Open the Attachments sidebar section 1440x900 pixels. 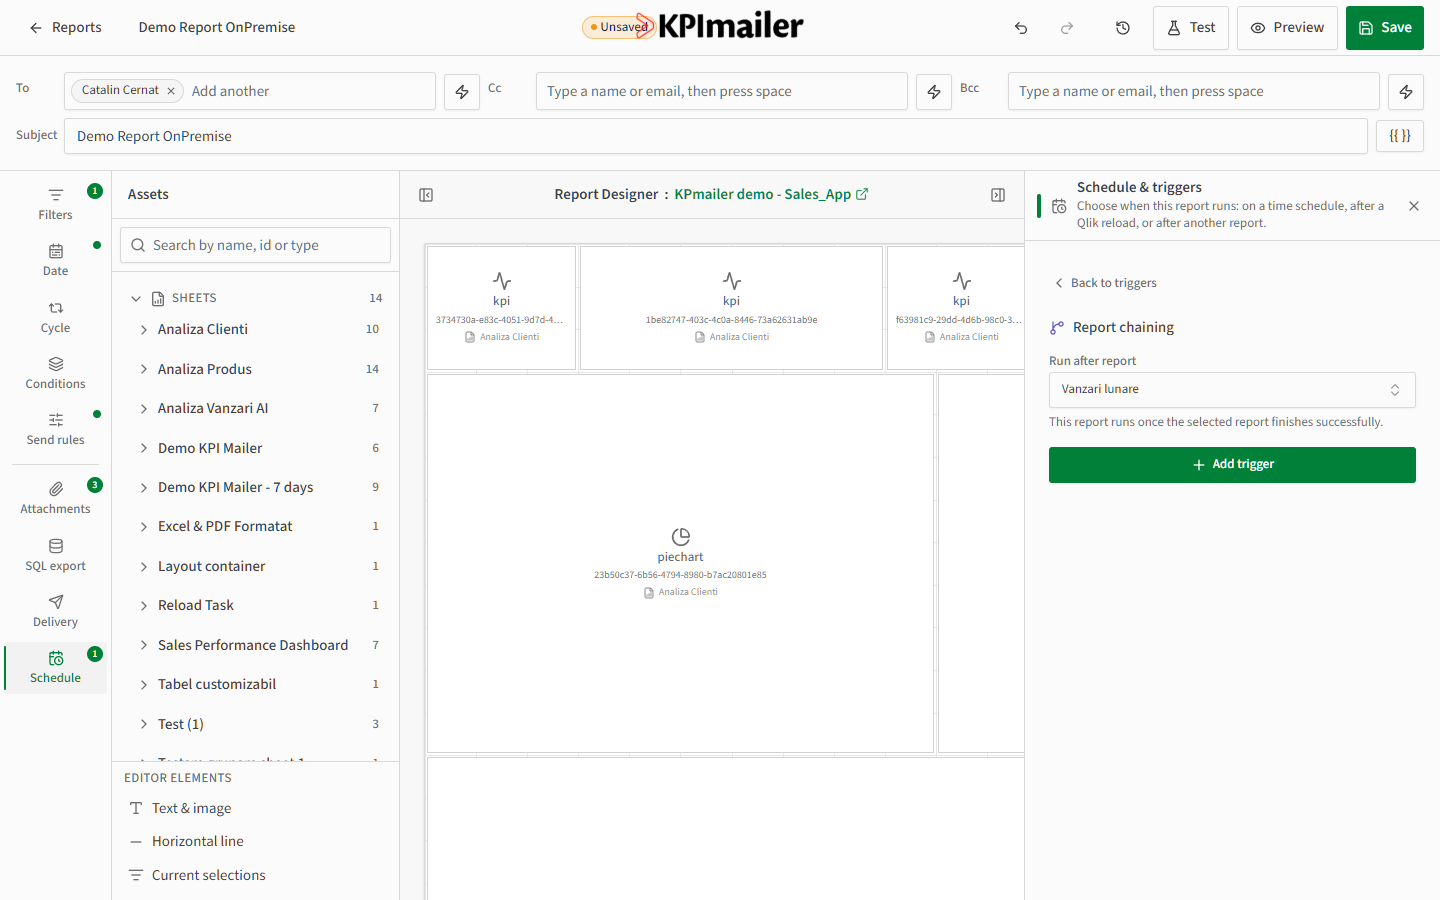[56, 498]
